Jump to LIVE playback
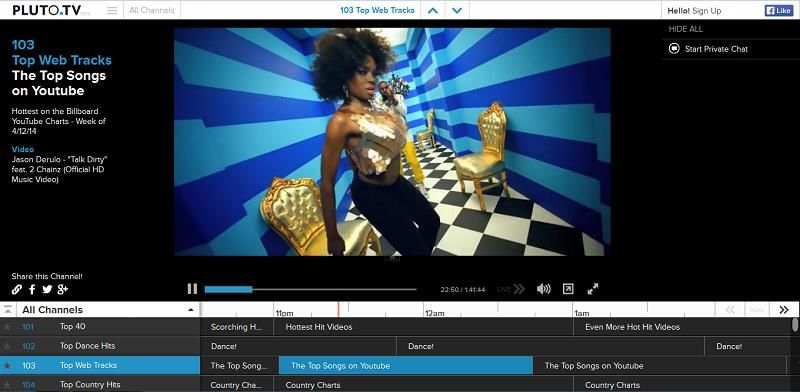 pos(511,289)
